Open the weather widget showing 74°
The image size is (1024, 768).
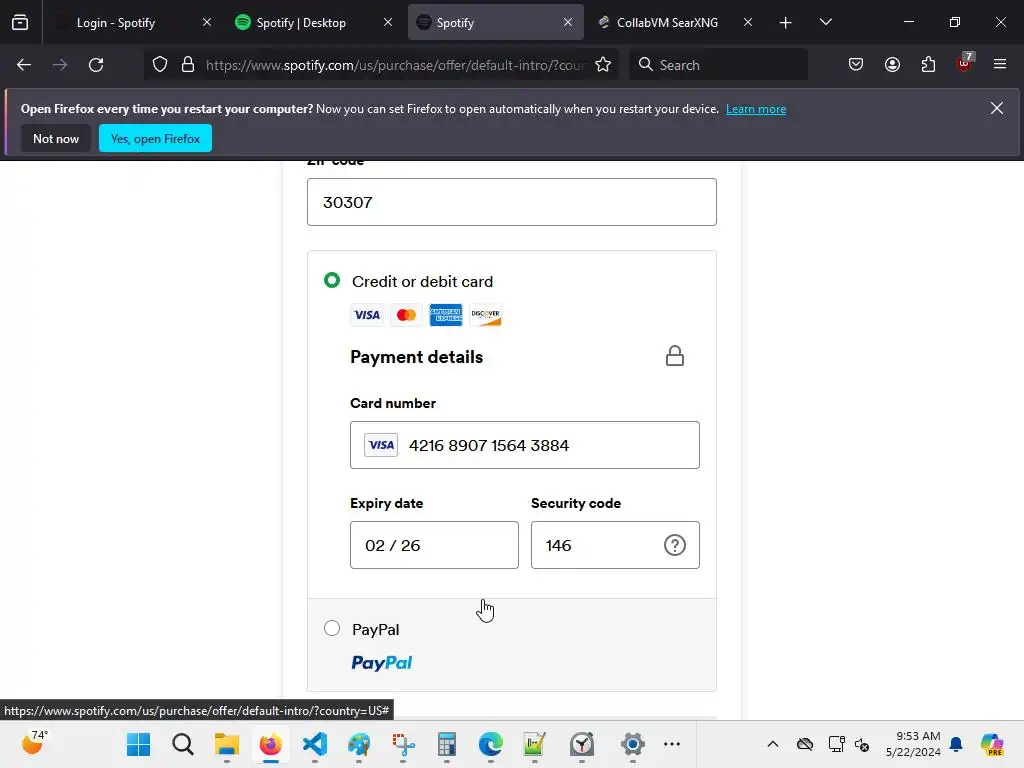(x=34, y=743)
